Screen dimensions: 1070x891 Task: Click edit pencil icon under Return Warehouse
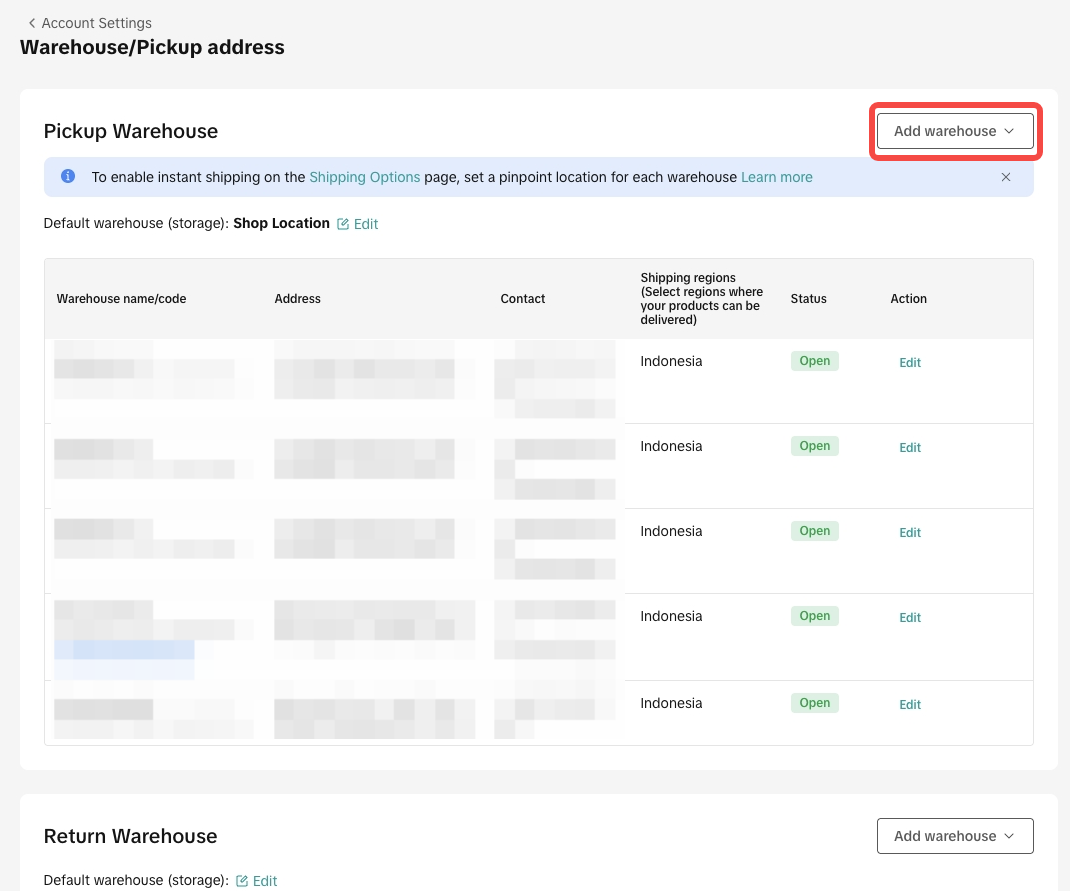pyautogui.click(x=242, y=881)
